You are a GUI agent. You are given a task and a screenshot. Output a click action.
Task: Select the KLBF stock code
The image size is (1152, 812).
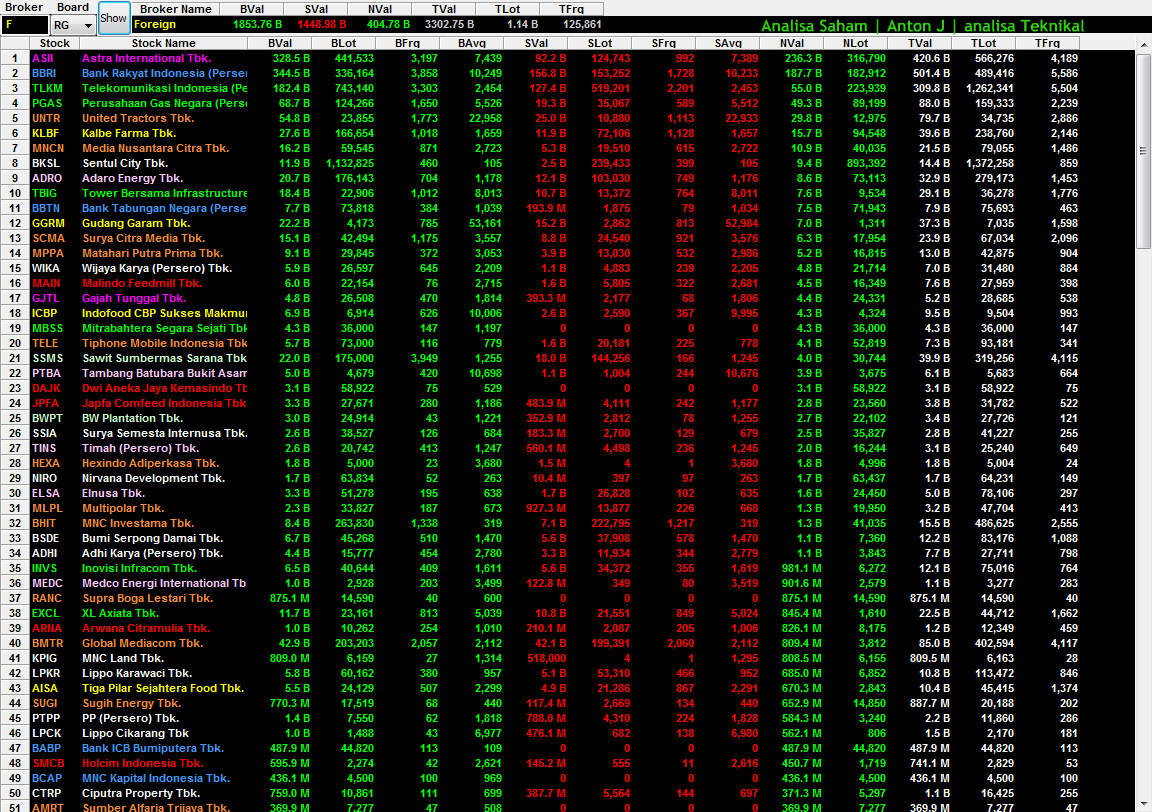45,133
